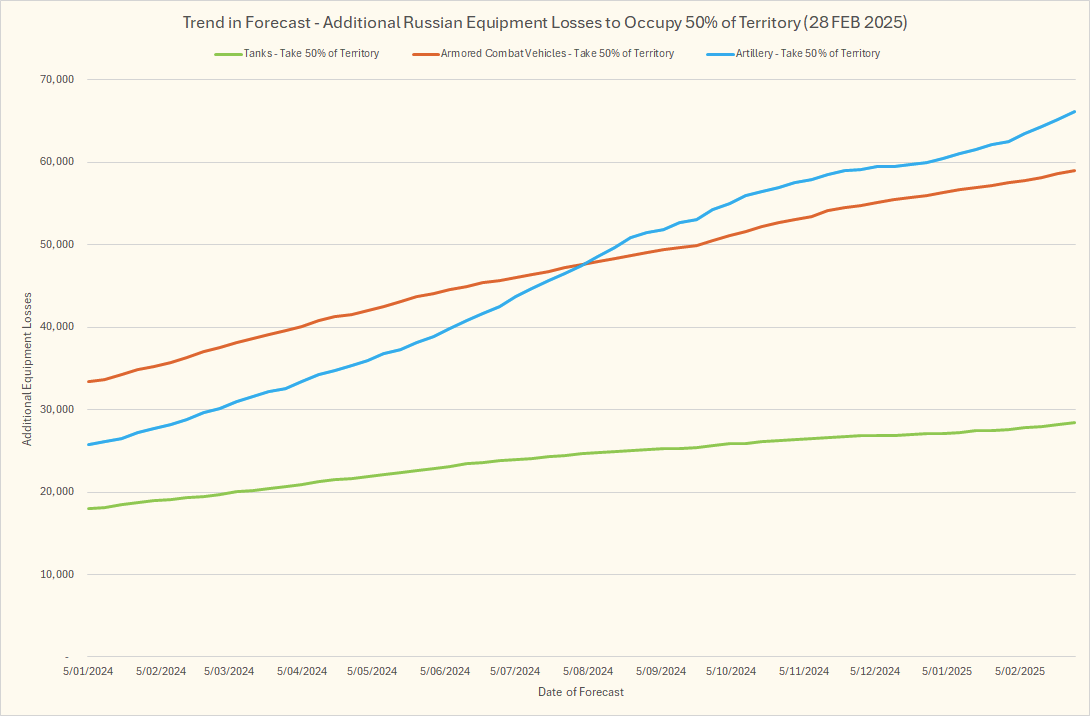Click the orange Armored Combat Vehicles legend marker
The image size is (1090, 716).
pos(424,54)
